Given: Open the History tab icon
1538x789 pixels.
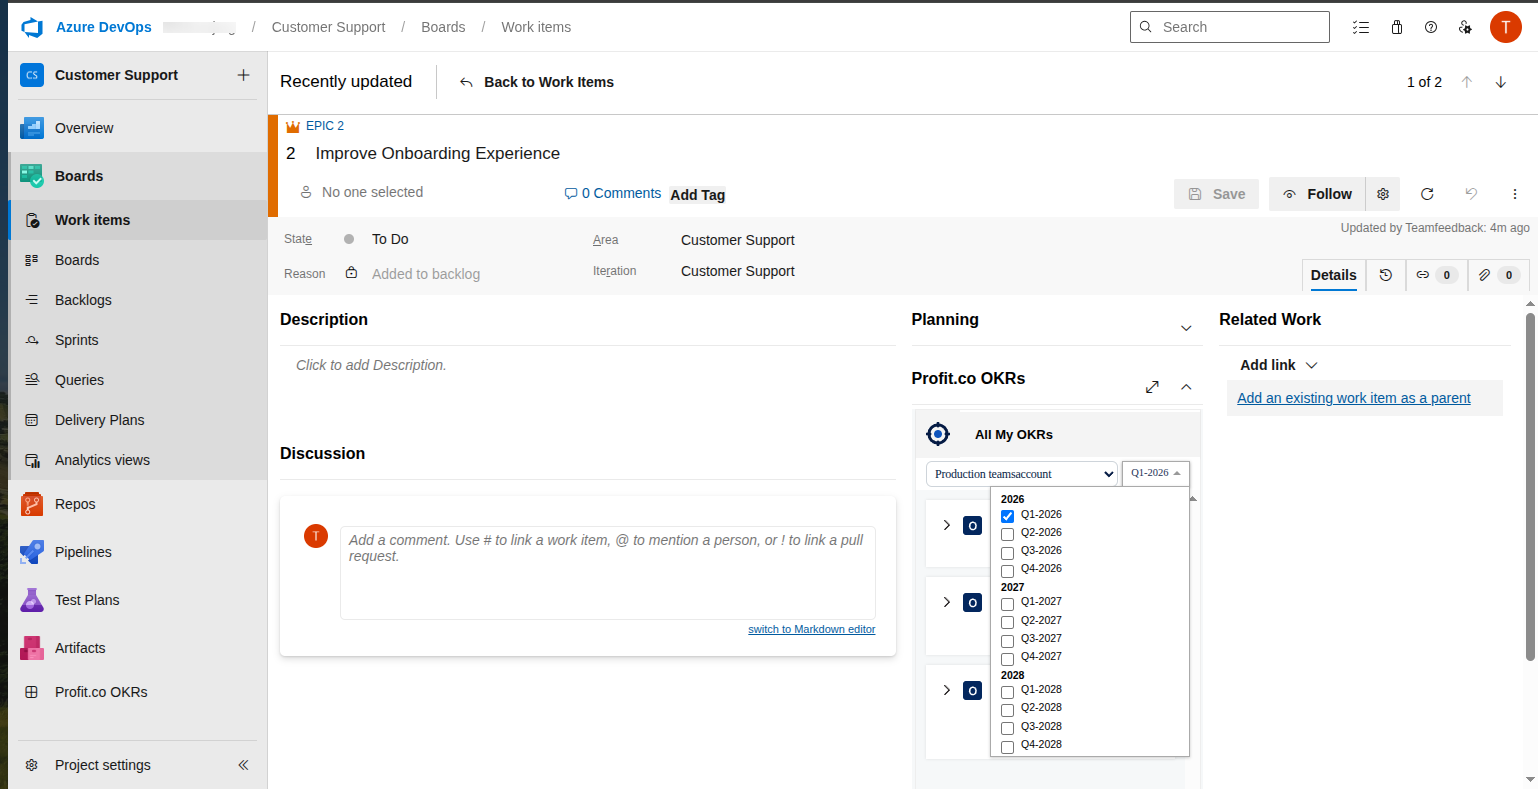Looking at the screenshot, I should pyautogui.click(x=1386, y=275).
